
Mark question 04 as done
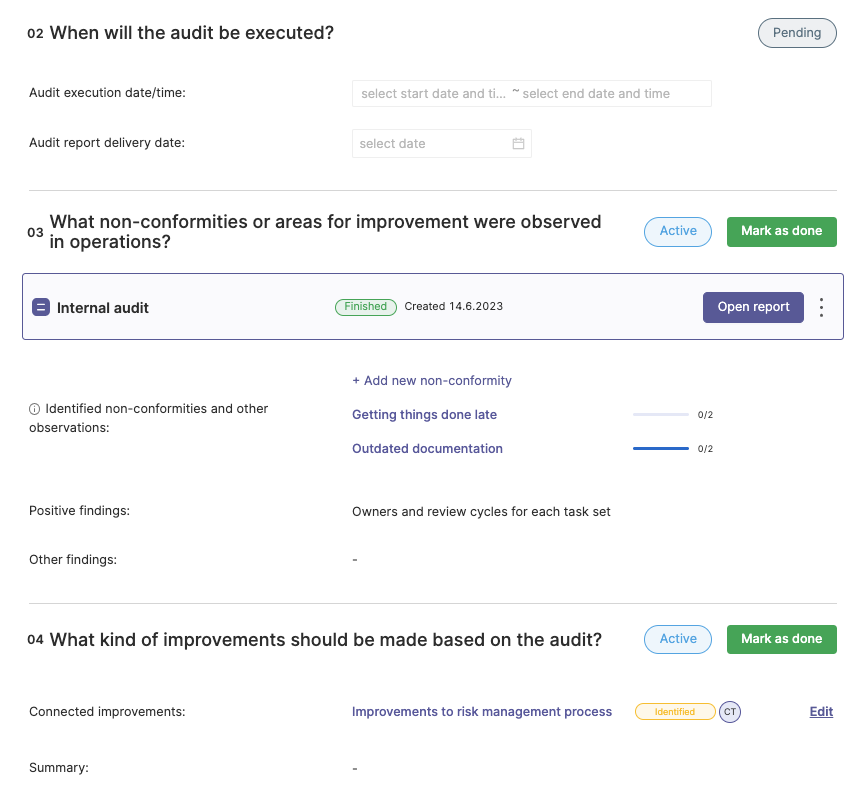tap(782, 639)
